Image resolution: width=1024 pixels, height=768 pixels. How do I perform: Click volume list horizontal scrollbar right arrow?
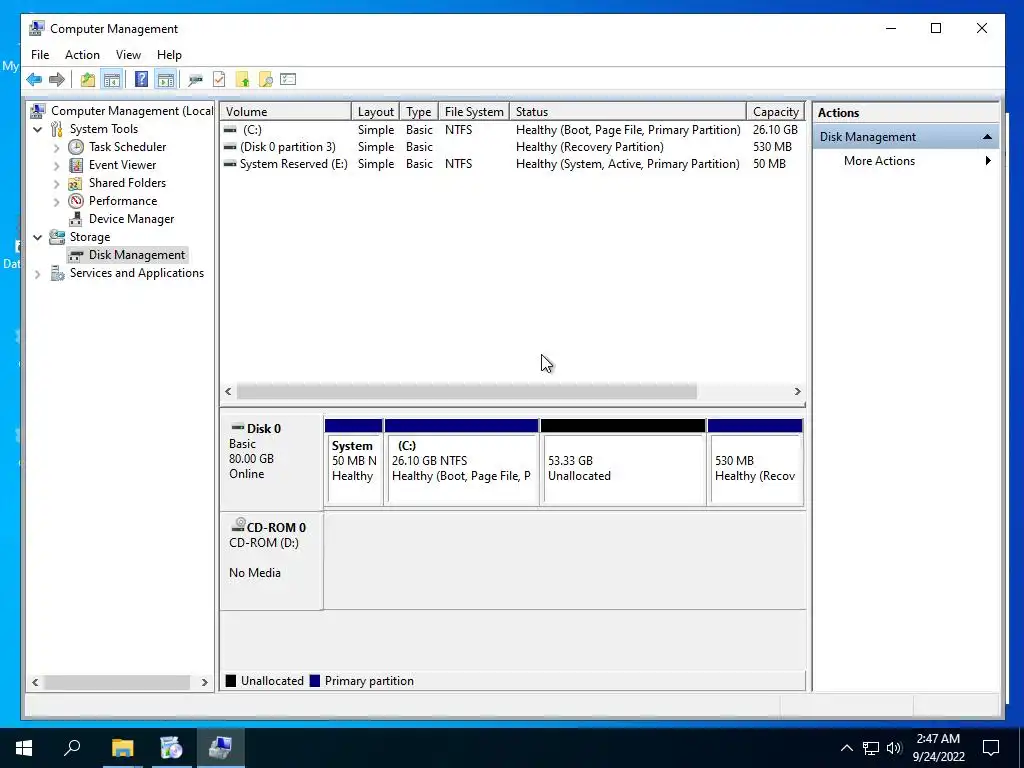[797, 391]
